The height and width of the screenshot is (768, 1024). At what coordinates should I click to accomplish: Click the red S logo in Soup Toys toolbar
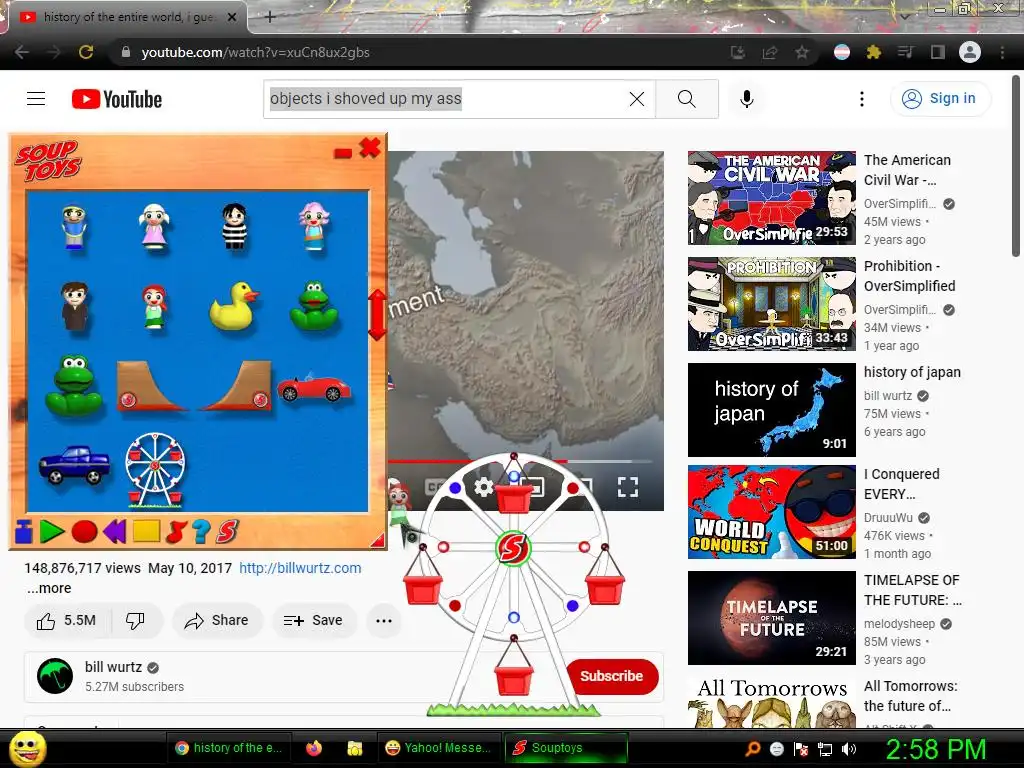click(227, 532)
